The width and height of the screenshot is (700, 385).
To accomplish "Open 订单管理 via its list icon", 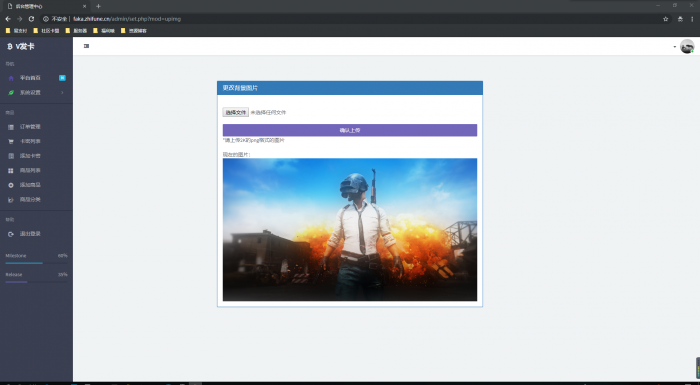I will pos(11,127).
